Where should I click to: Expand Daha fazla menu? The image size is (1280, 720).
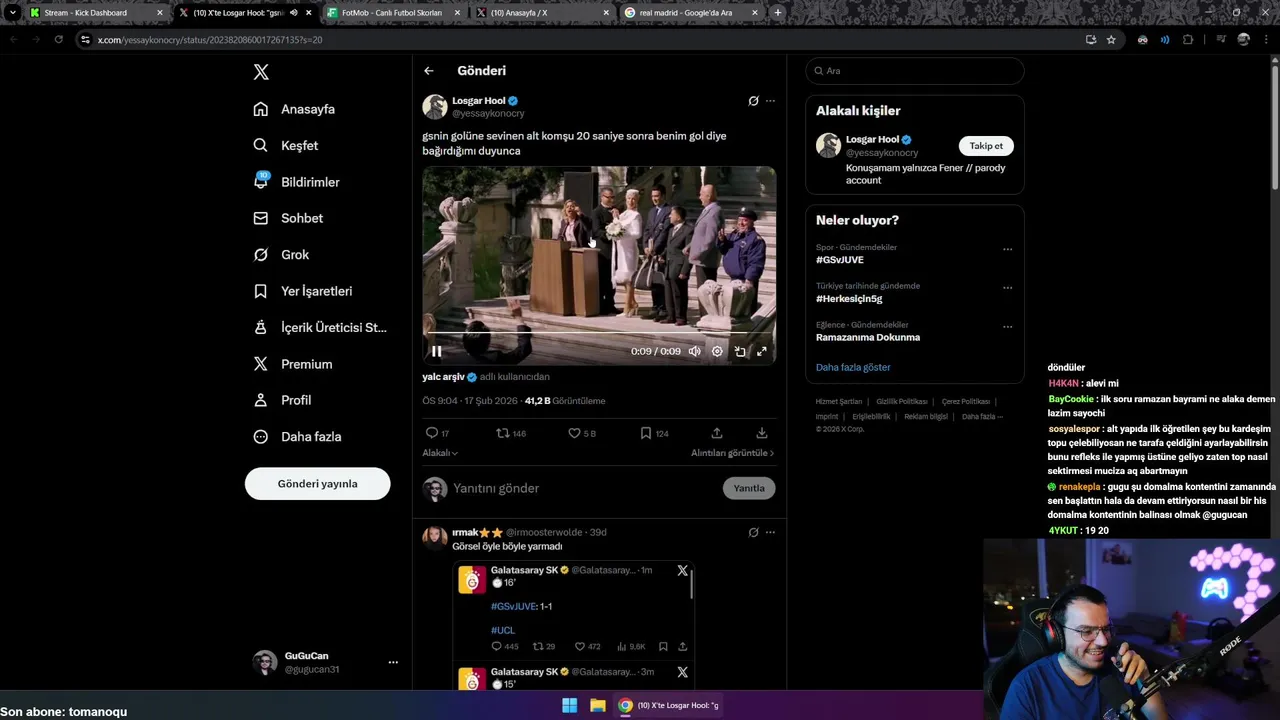[x=297, y=436]
